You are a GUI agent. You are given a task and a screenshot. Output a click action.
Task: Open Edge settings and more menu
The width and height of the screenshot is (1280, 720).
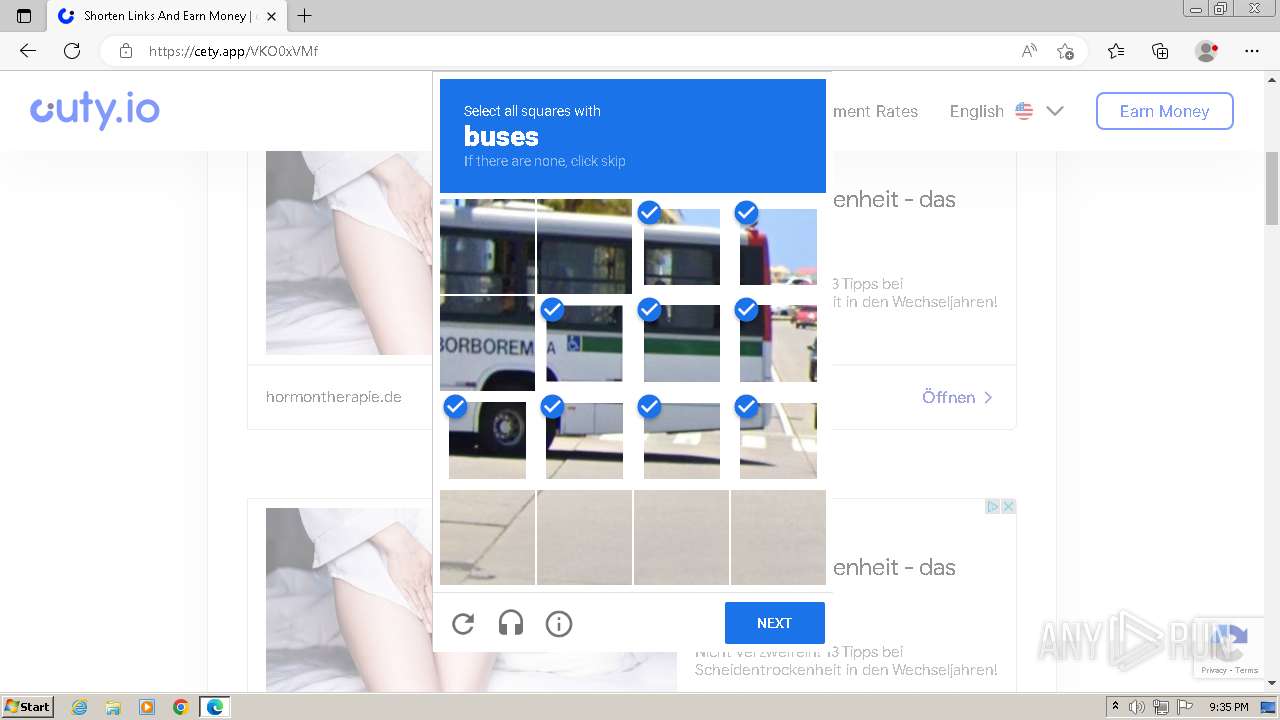pyautogui.click(x=1252, y=51)
